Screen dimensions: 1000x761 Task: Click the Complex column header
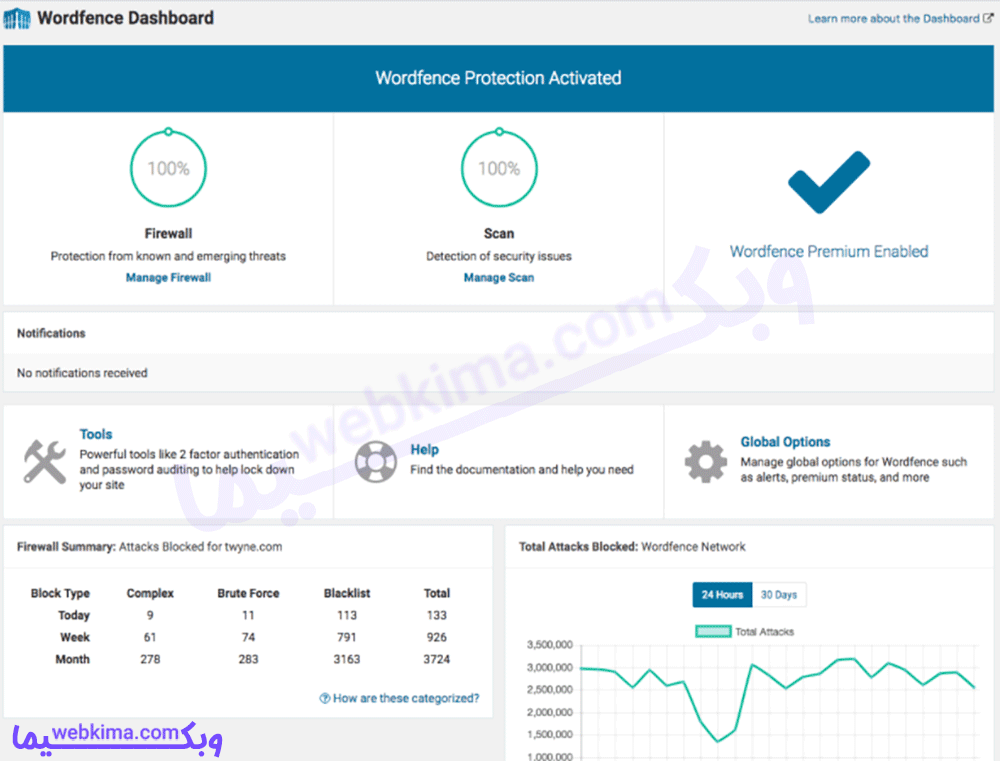coord(150,593)
